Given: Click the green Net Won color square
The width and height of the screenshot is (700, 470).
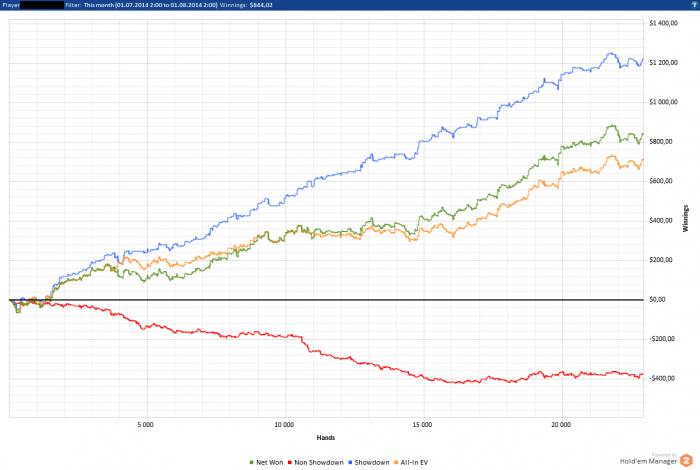Looking at the screenshot, I should 251,463.
